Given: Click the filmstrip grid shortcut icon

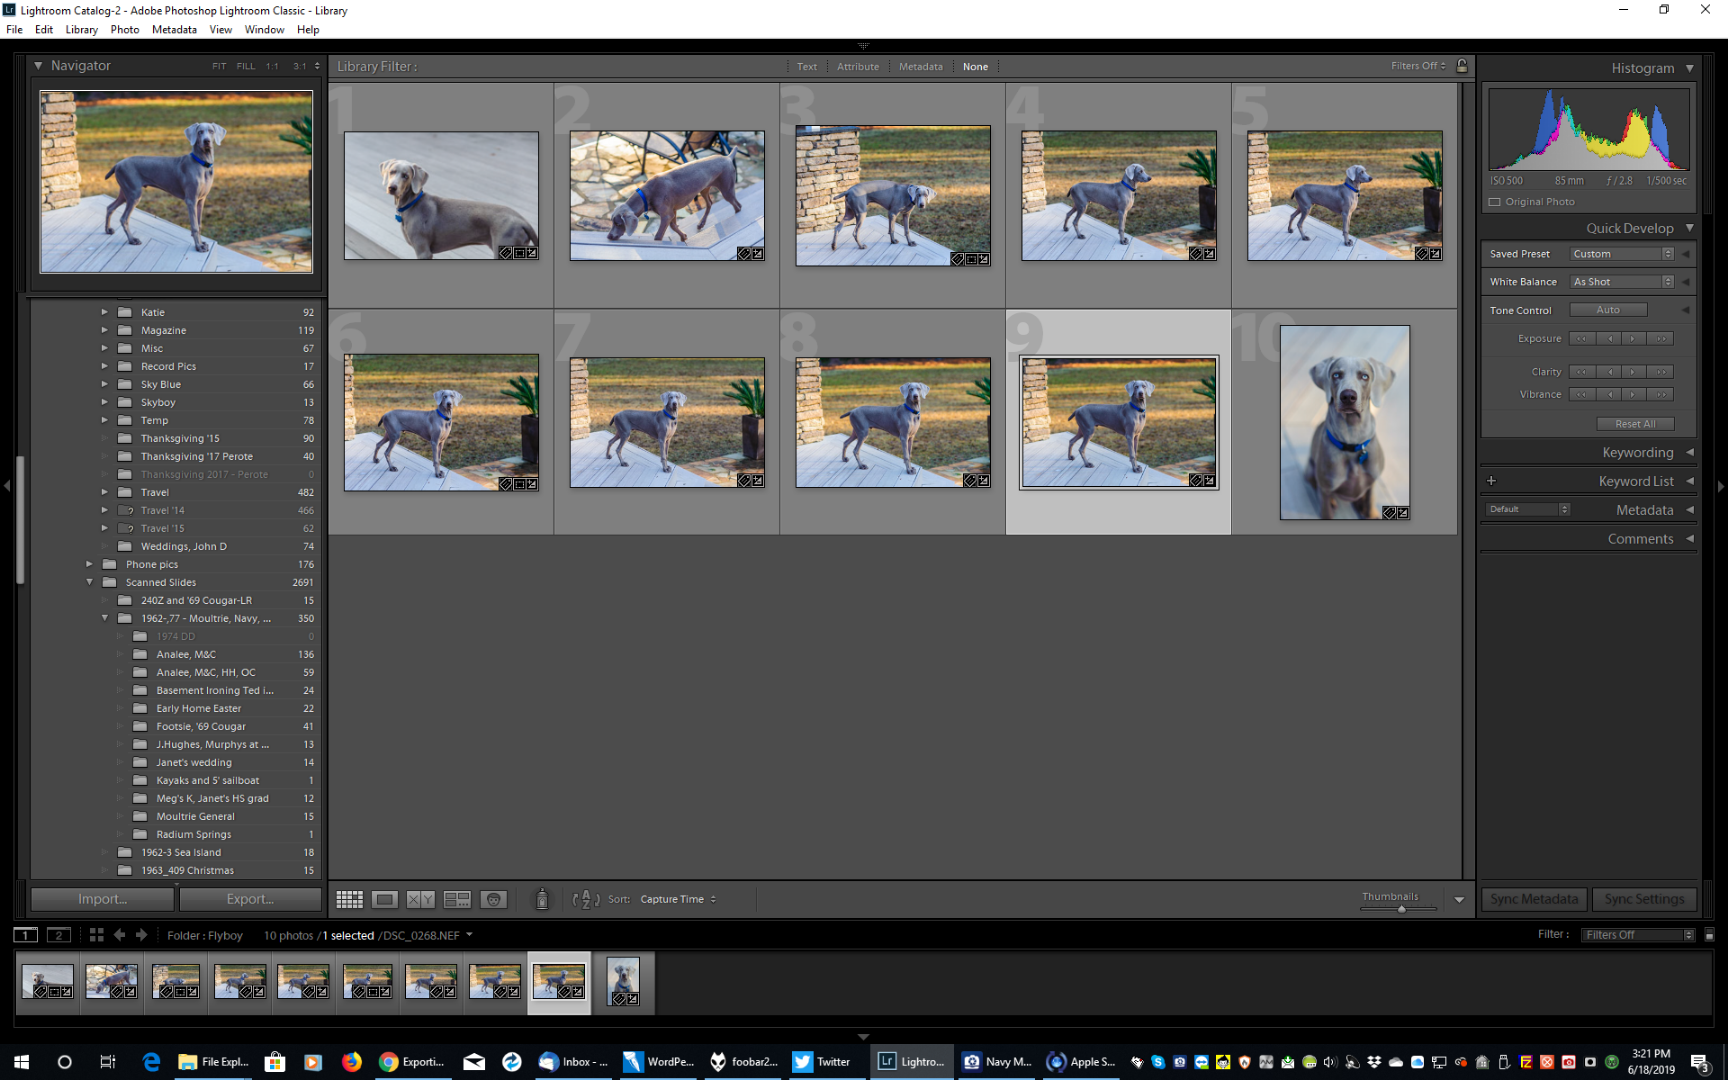Looking at the screenshot, I should [96, 935].
